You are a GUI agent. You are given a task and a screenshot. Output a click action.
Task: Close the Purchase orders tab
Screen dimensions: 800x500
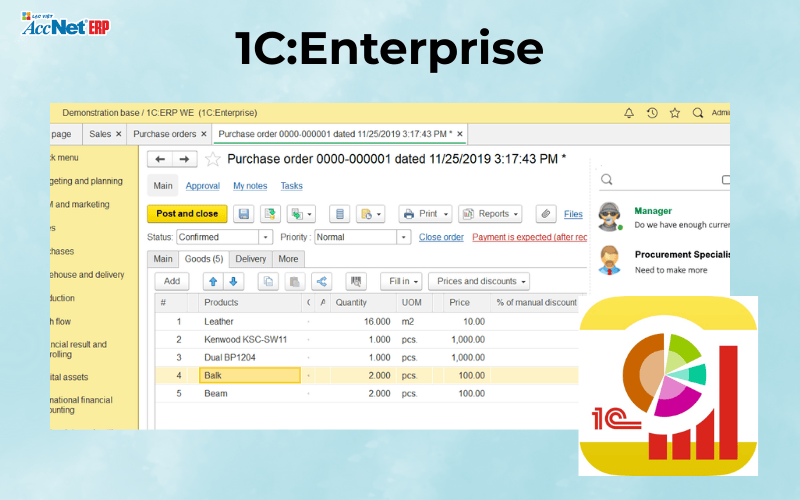coord(204,134)
